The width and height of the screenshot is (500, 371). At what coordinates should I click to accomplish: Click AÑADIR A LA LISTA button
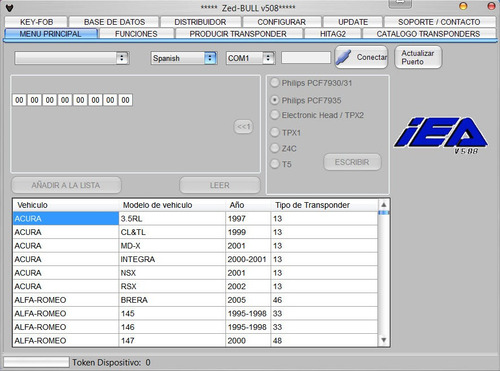[x=66, y=185]
